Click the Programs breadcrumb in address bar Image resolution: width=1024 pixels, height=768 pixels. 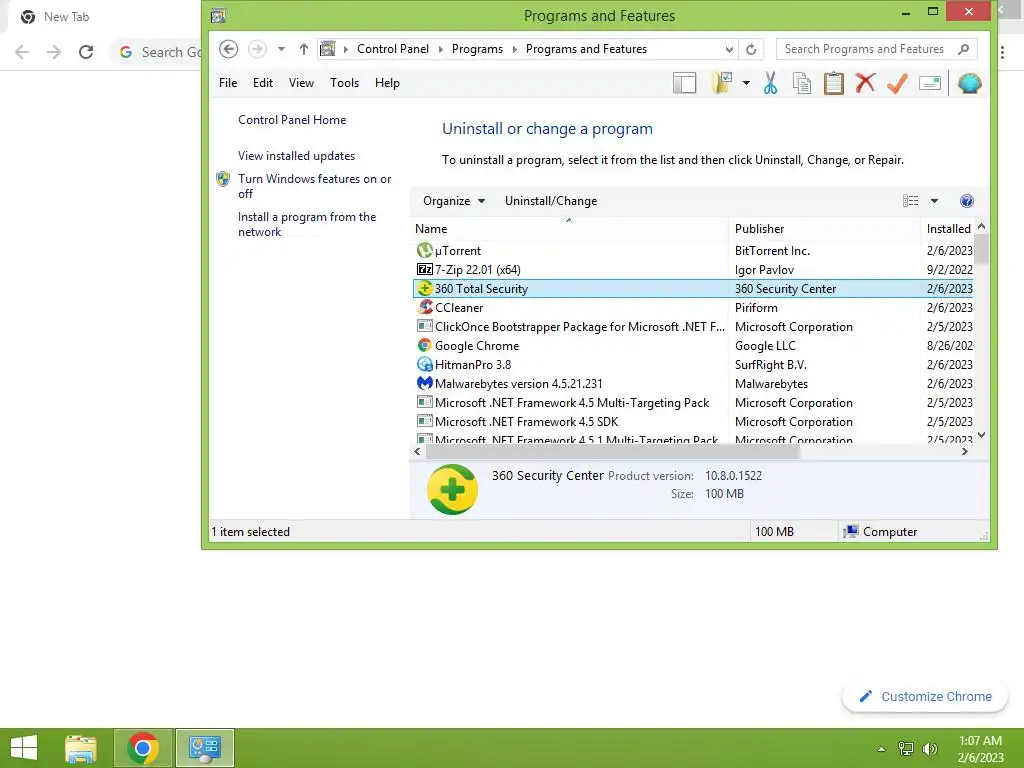[x=477, y=49]
